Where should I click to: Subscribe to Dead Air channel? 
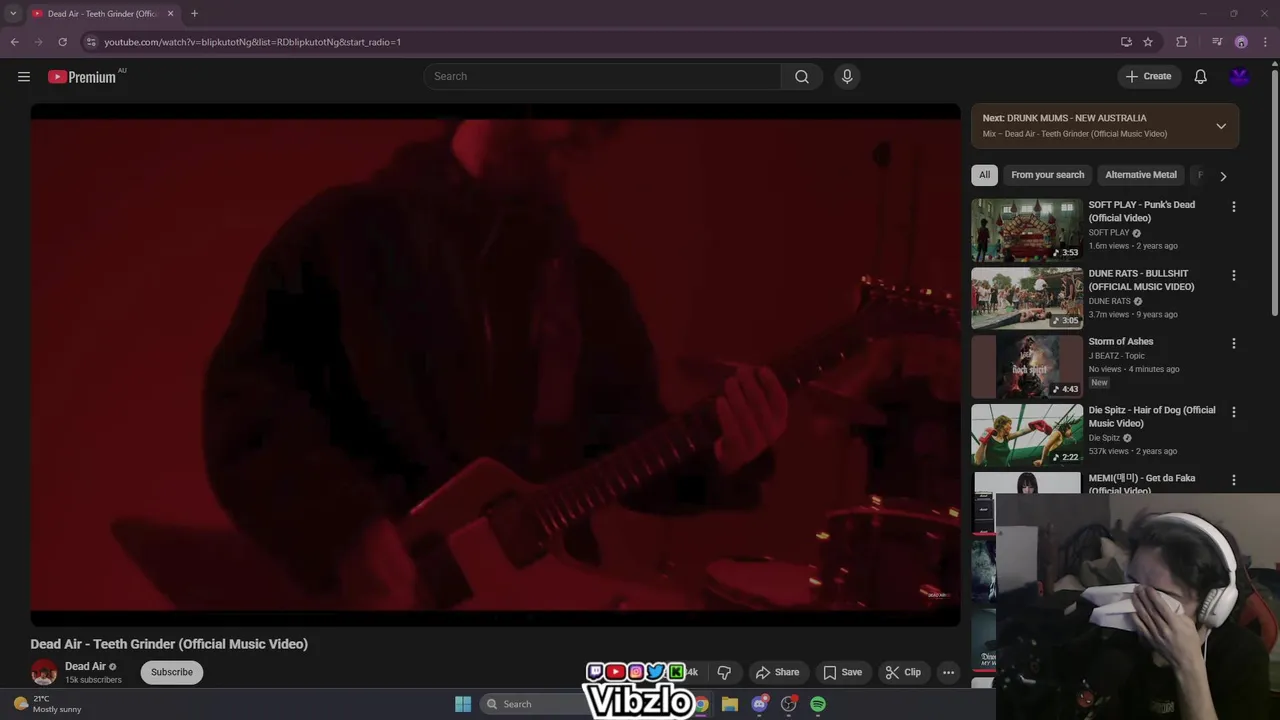coord(172,672)
